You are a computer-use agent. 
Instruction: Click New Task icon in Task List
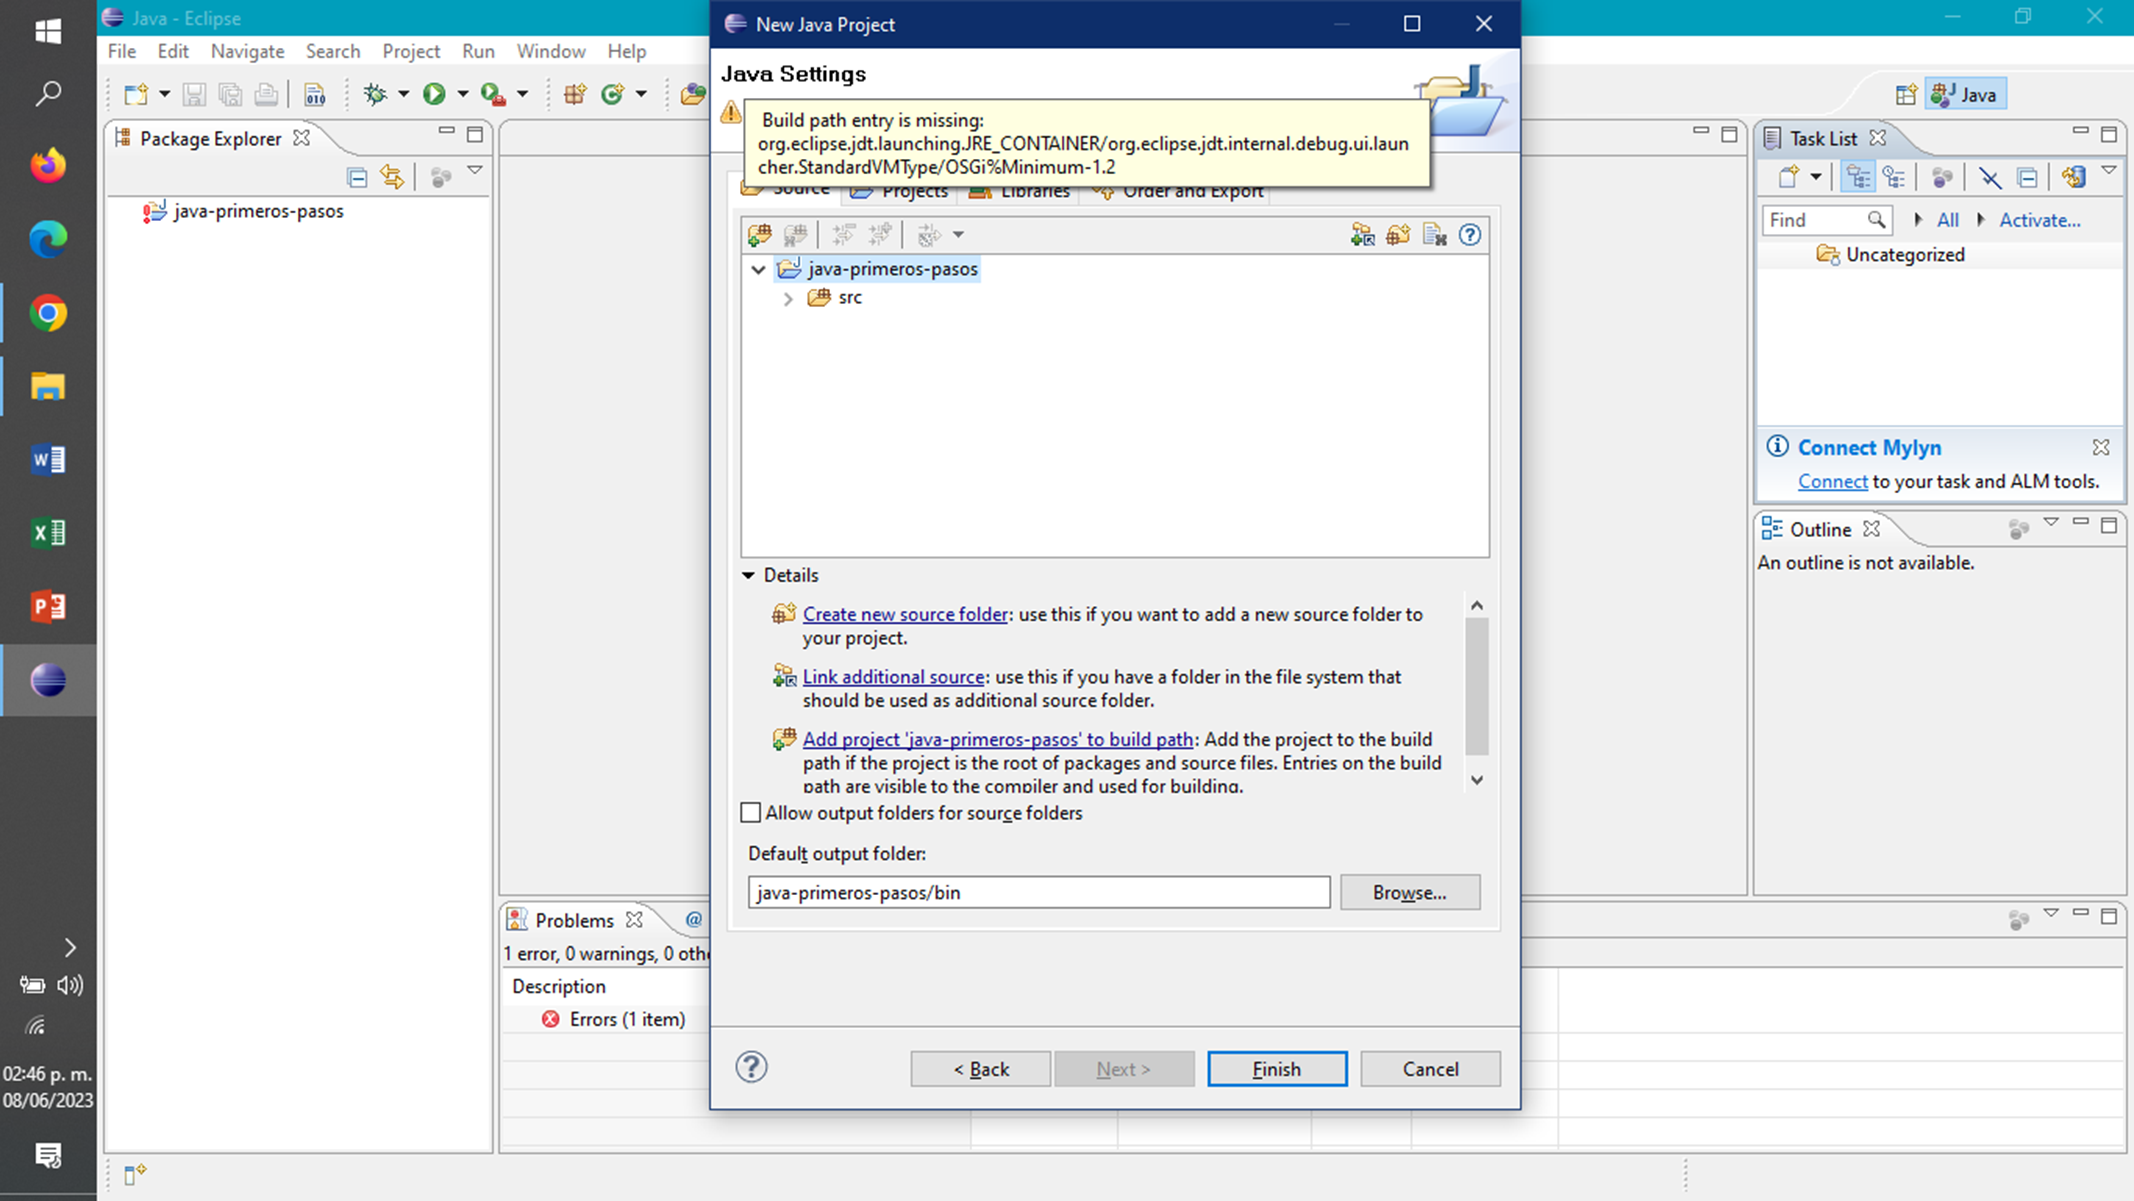[1789, 177]
